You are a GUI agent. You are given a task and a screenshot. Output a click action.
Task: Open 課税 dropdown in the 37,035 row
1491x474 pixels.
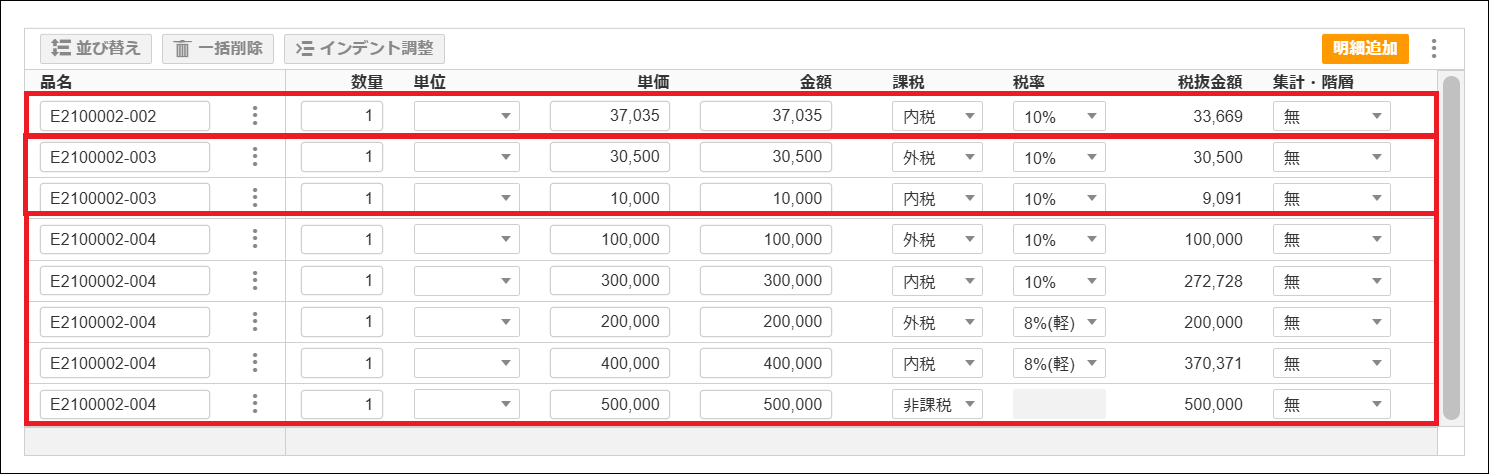[937, 116]
